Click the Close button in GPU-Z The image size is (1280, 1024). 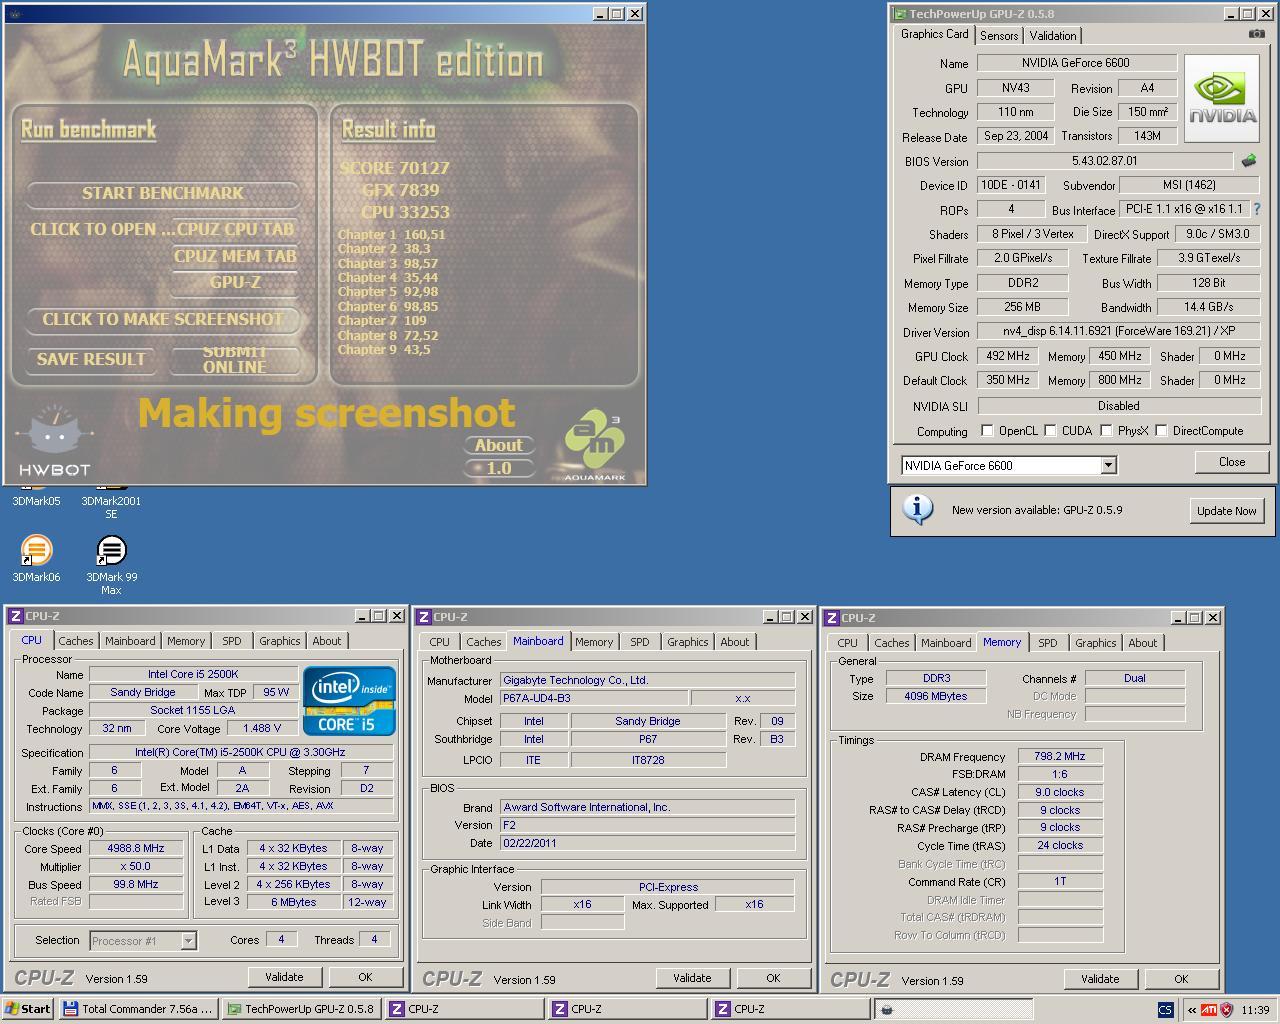1232,462
